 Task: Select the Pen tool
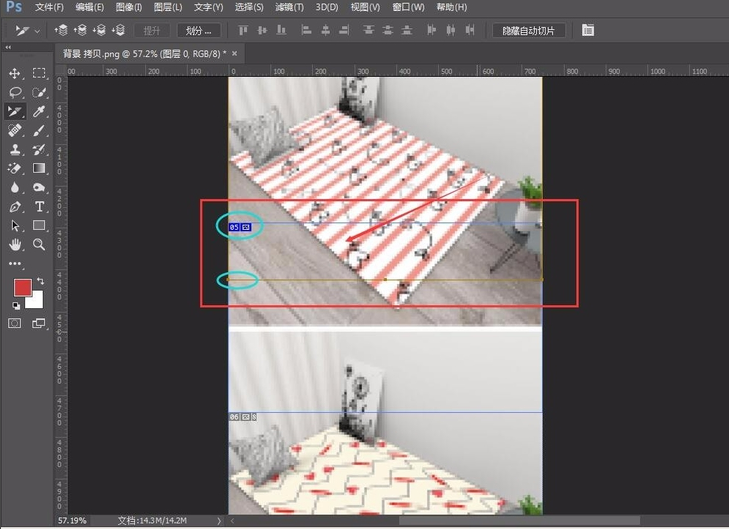pyautogui.click(x=15, y=206)
